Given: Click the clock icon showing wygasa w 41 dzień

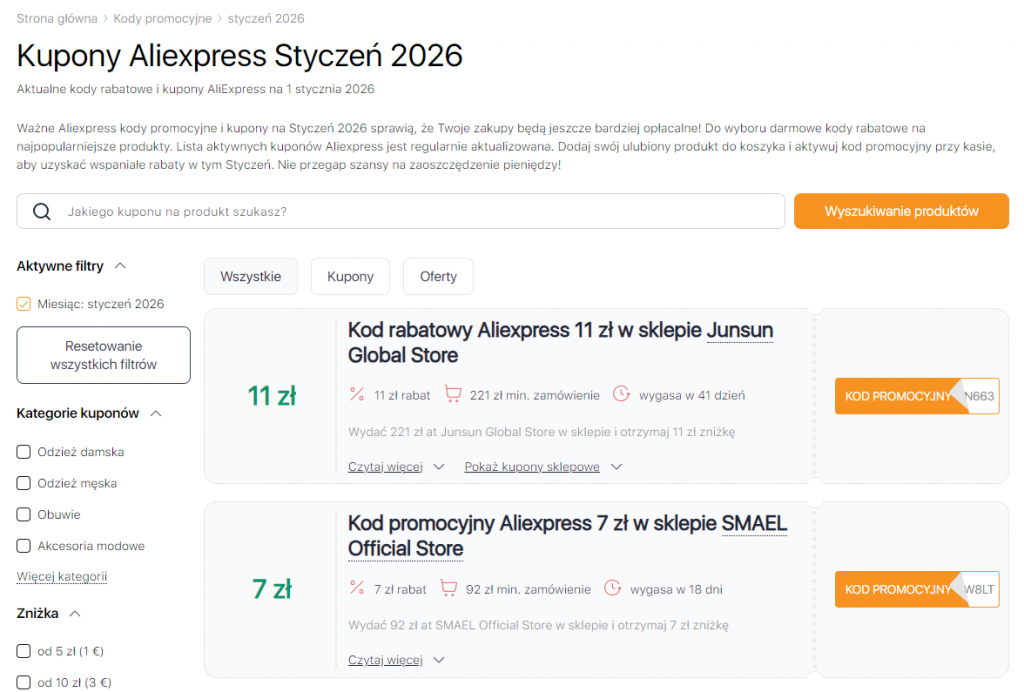Looking at the screenshot, I should coord(623,394).
